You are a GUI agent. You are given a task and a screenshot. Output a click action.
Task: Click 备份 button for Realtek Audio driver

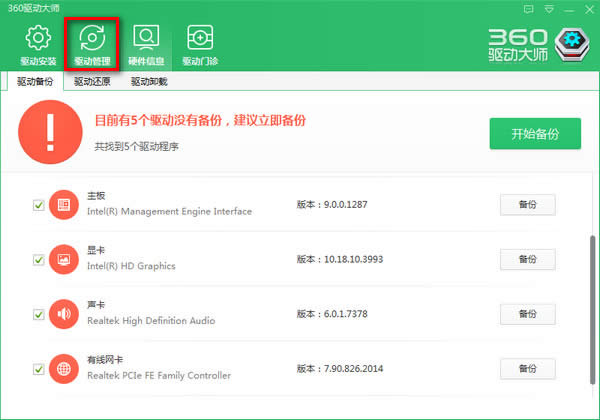click(528, 314)
